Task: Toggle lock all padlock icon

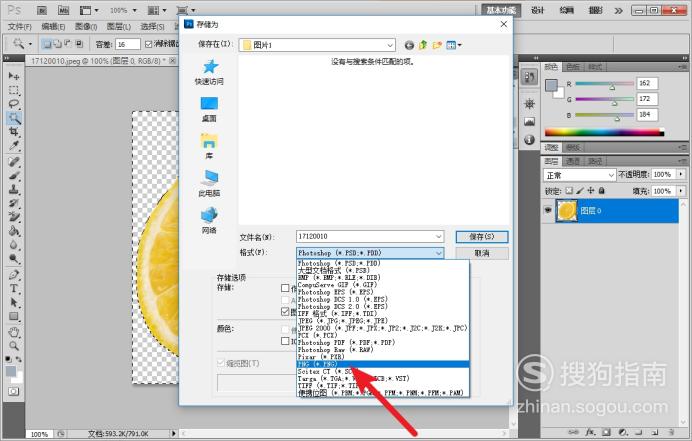Action: click(x=601, y=191)
